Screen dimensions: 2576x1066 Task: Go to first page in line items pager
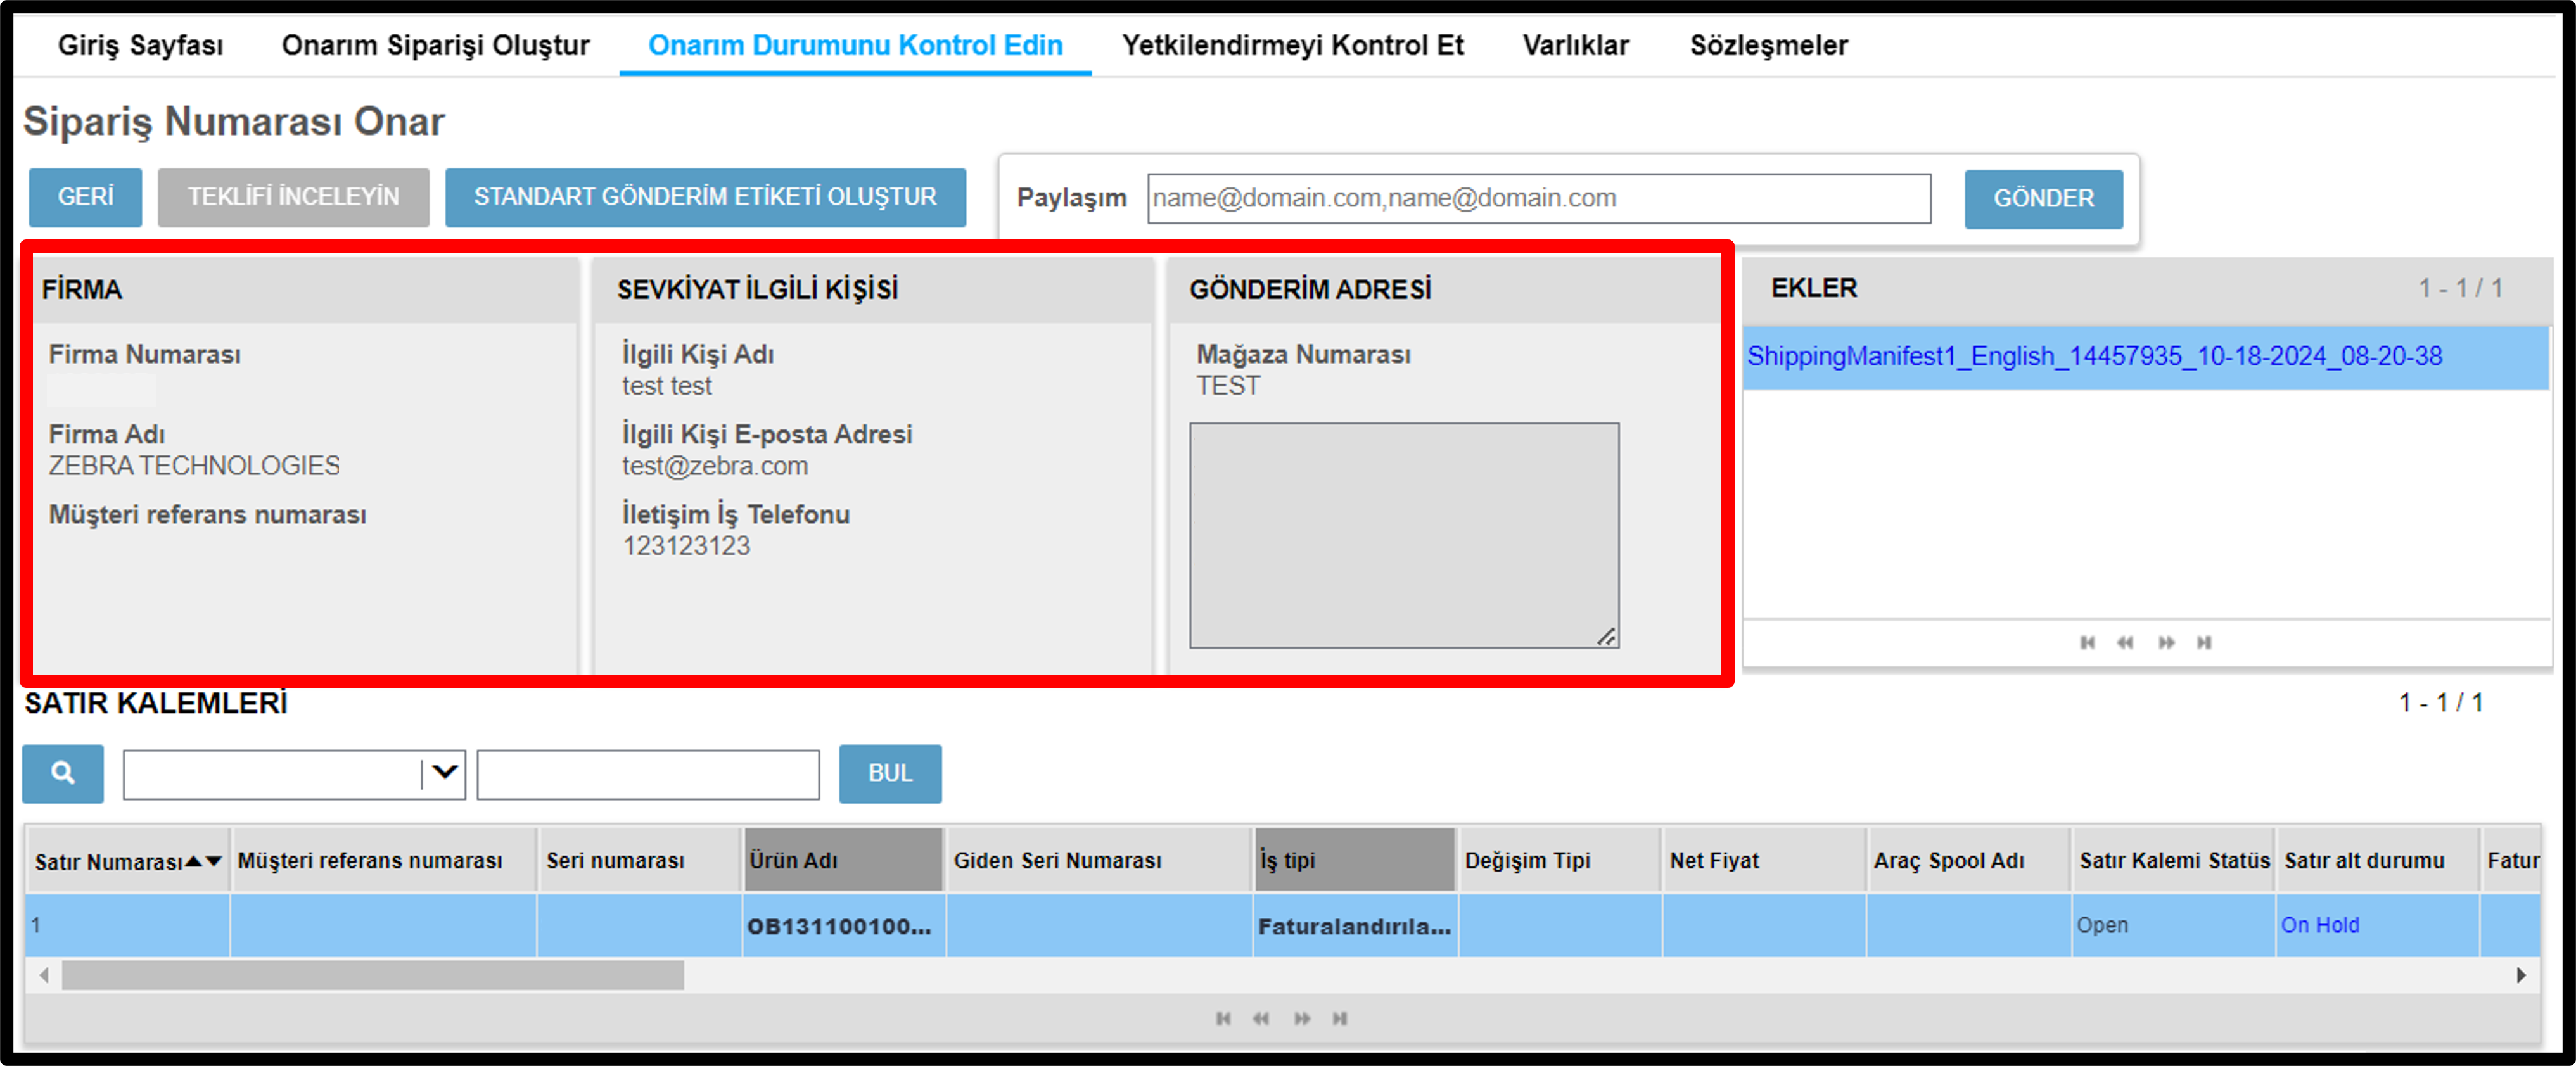click(1223, 1019)
